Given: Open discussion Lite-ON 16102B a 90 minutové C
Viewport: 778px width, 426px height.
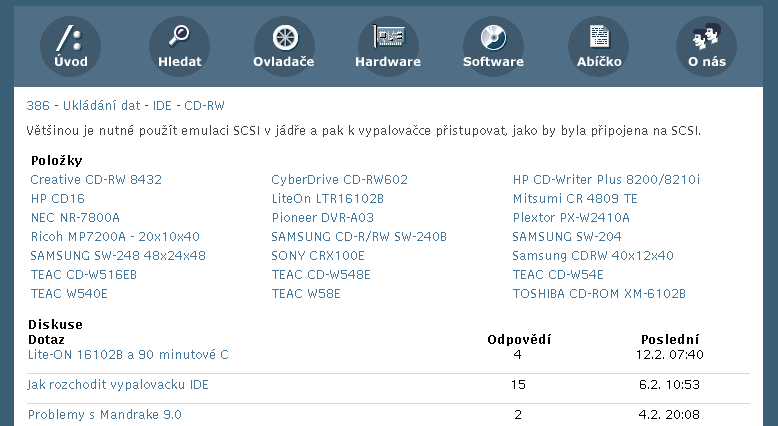Looking at the screenshot, I should coord(128,355).
